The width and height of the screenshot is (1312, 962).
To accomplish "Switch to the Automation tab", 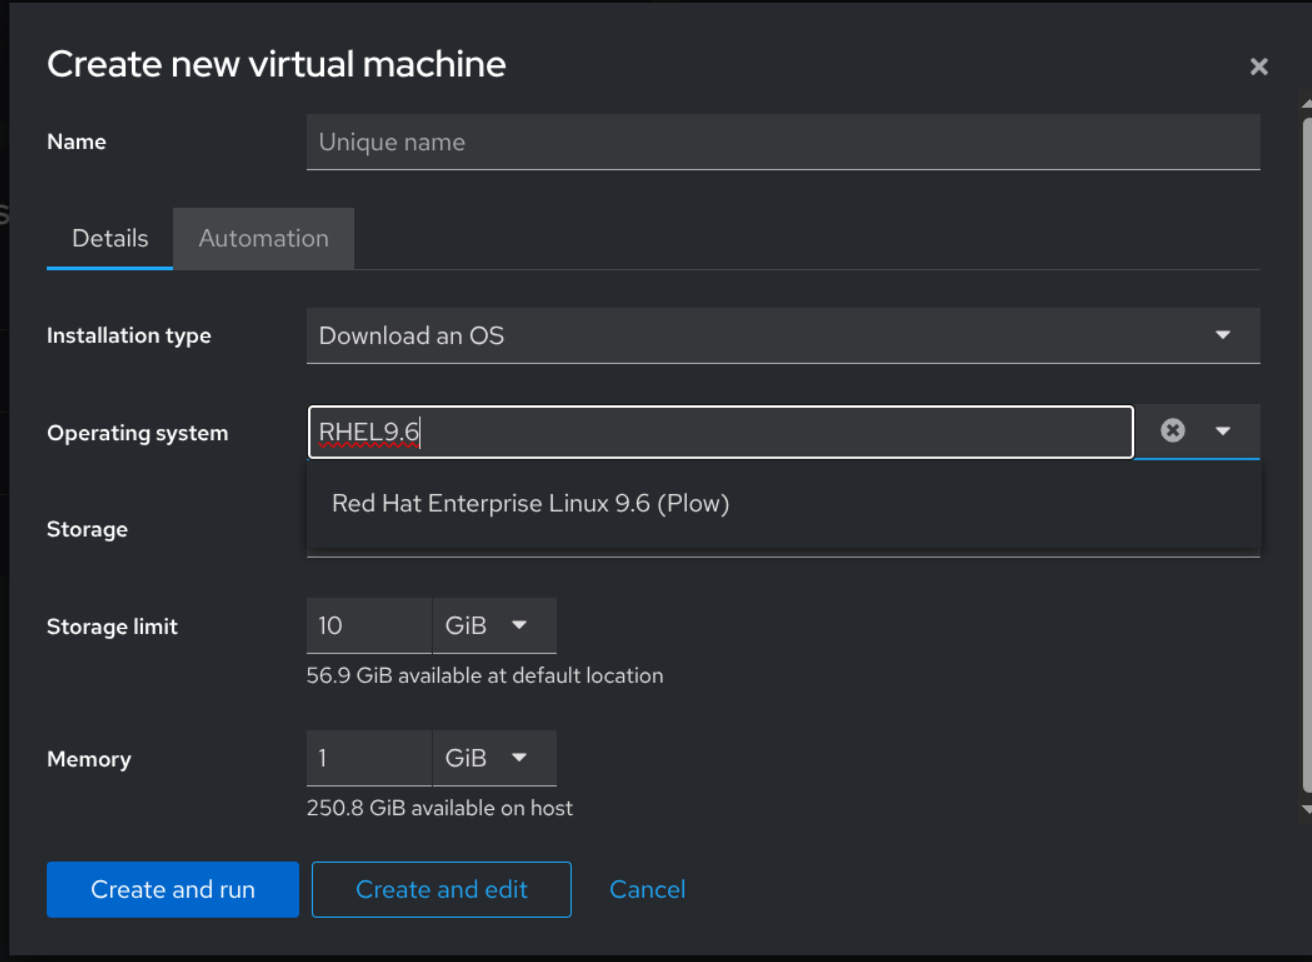I will click(x=263, y=239).
